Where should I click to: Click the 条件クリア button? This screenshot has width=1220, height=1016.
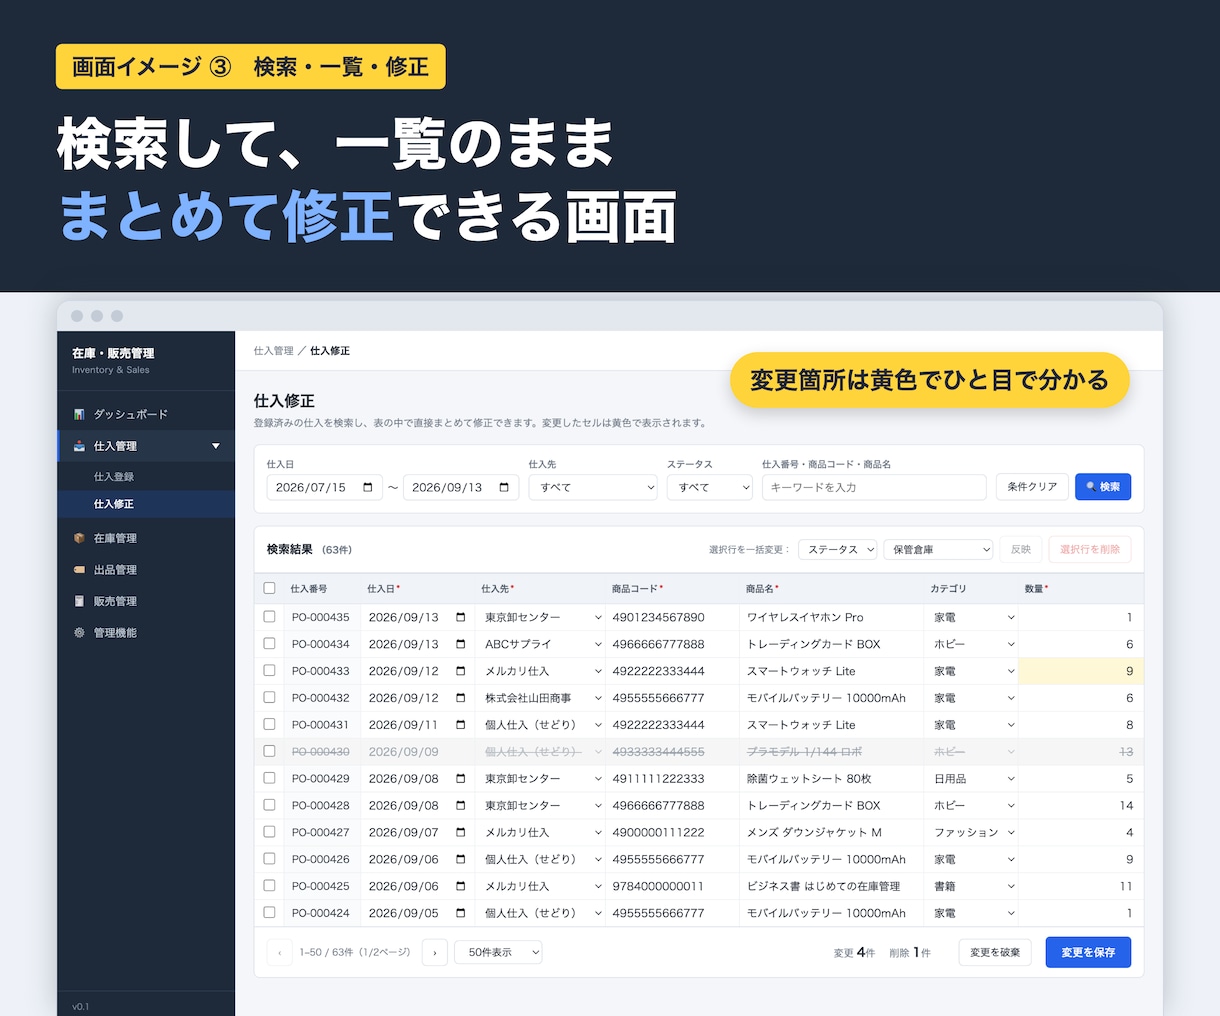point(1032,486)
